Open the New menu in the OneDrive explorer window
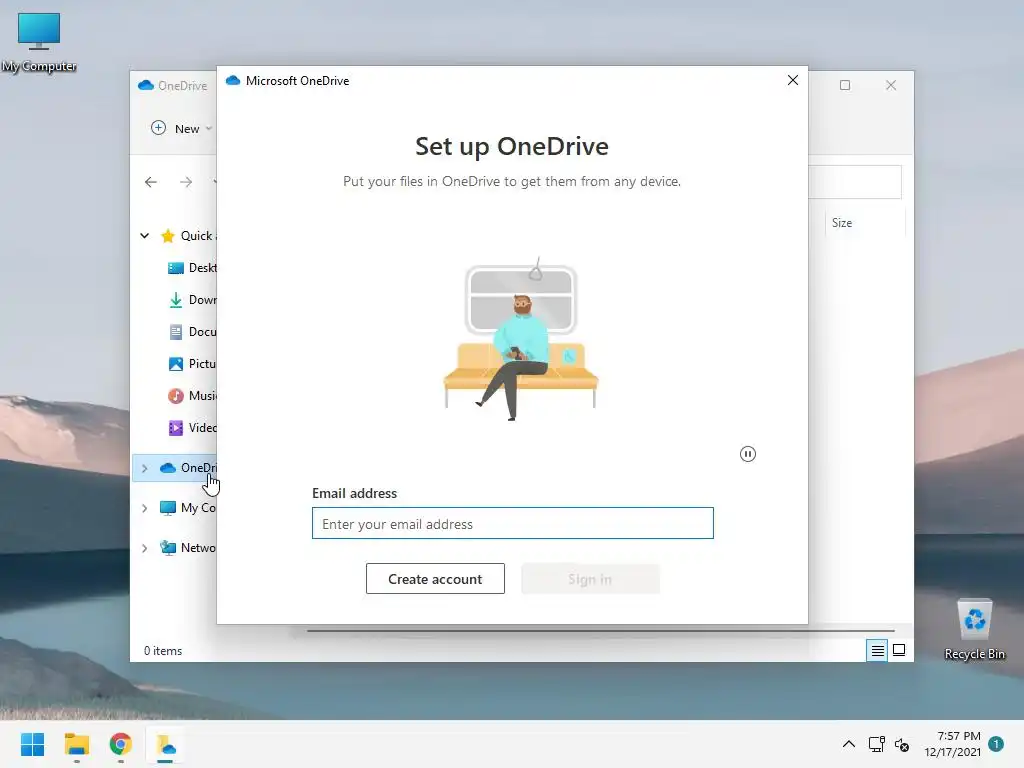The height and width of the screenshot is (768, 1024). 182,129
